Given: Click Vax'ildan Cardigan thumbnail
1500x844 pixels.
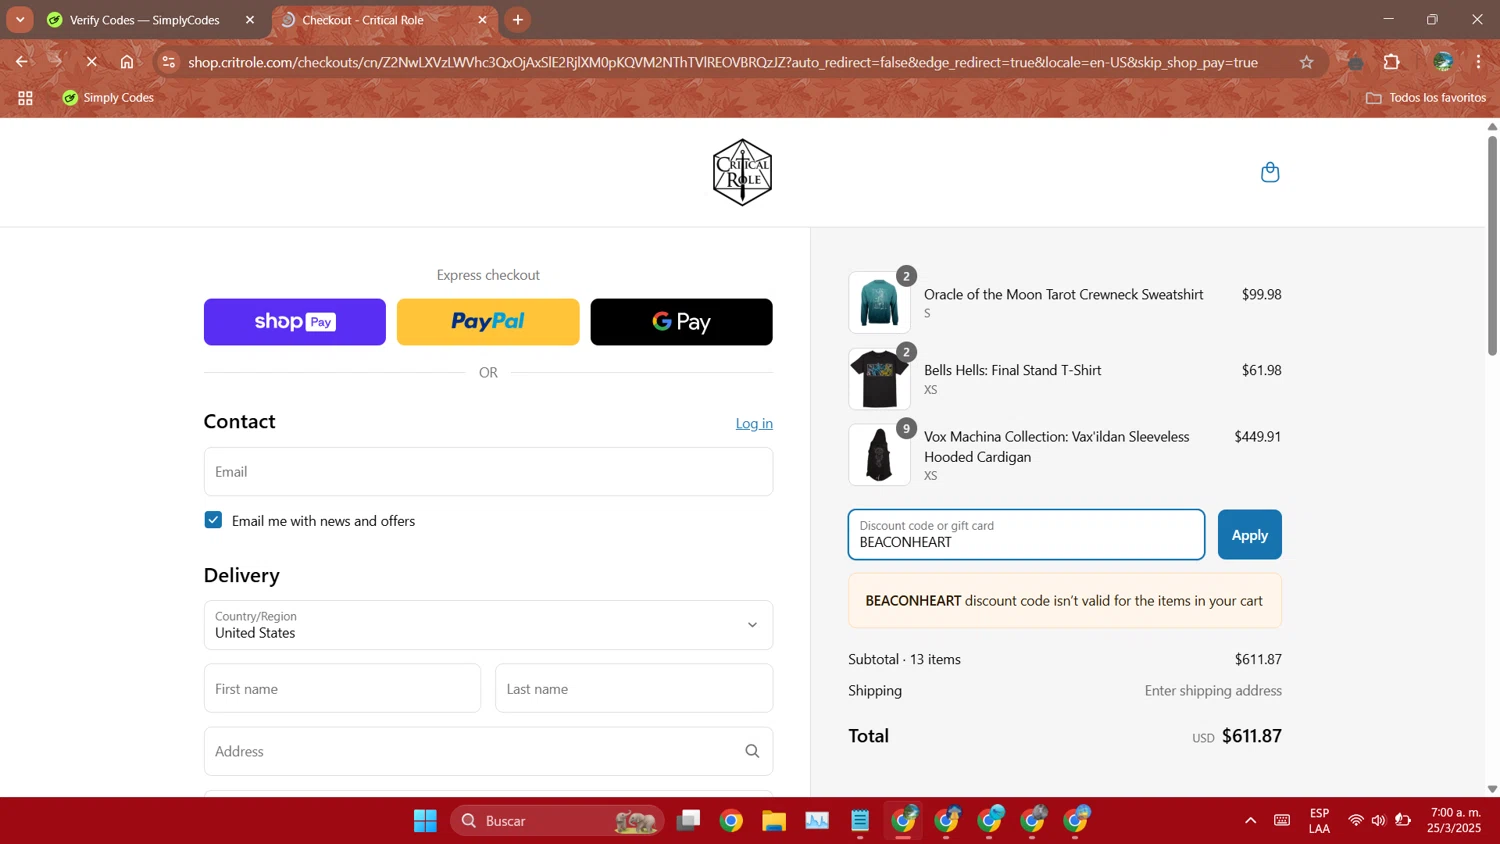Looking at the screenshot, I should click(x=879, y=455).
